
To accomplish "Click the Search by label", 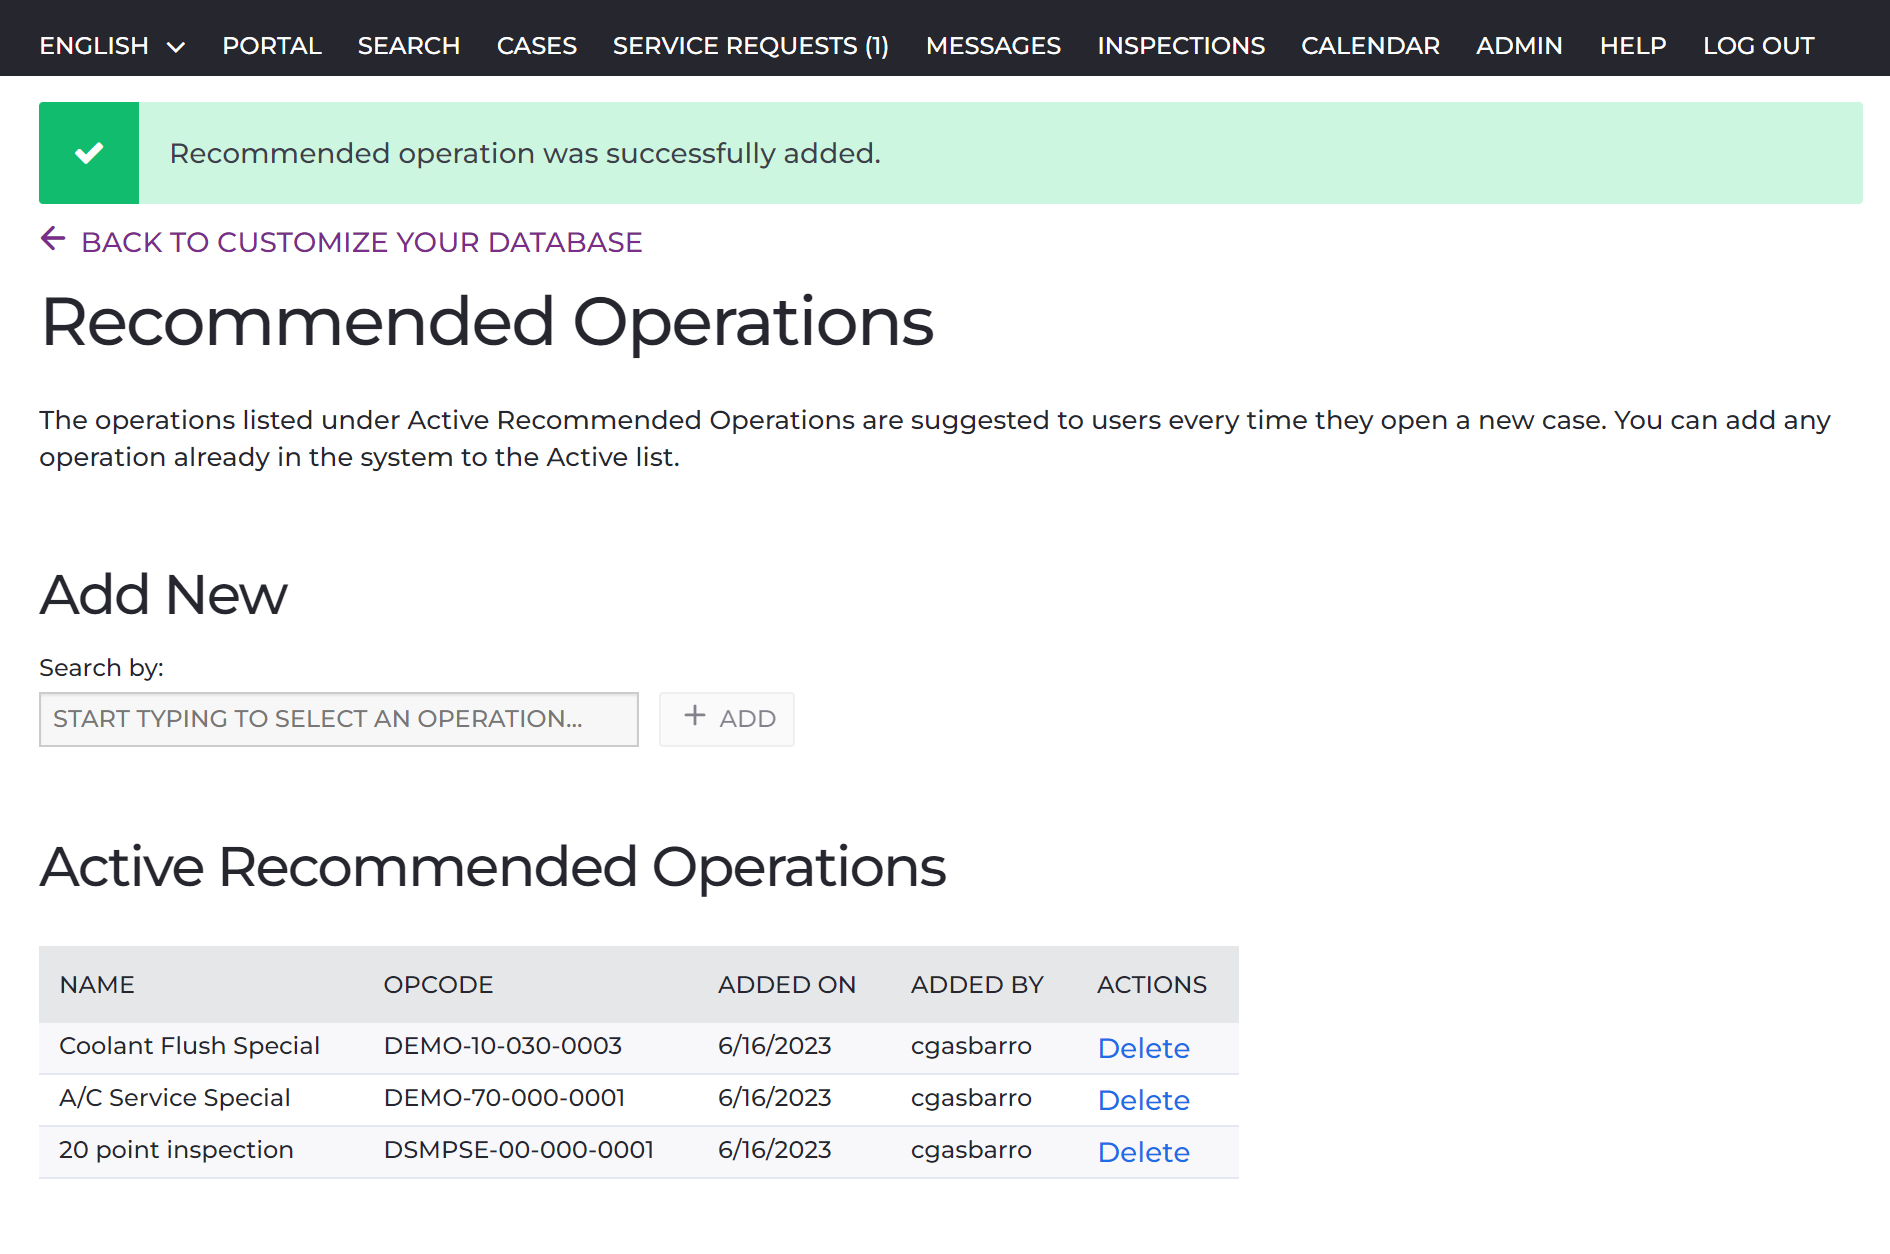I will click(101, 668).
